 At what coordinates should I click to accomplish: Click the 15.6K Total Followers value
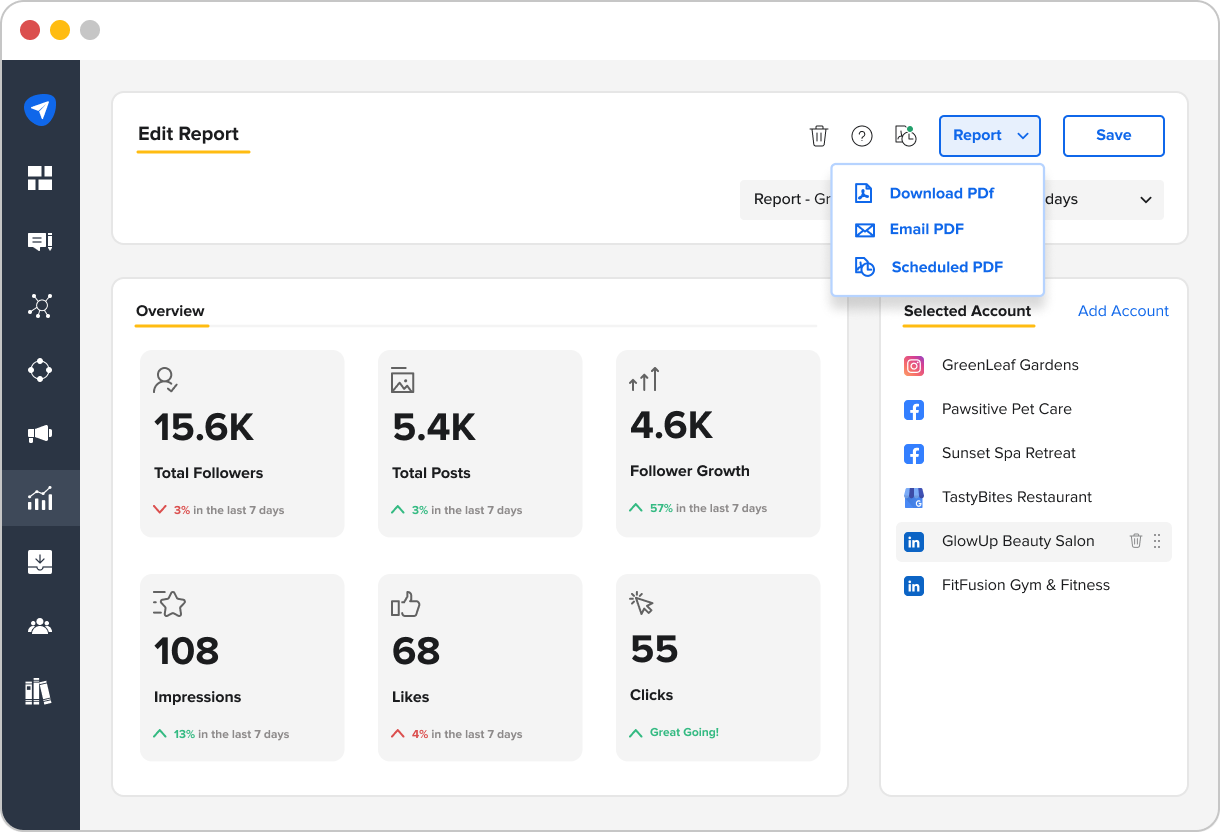pyautogui.click(x=204, y=428)
